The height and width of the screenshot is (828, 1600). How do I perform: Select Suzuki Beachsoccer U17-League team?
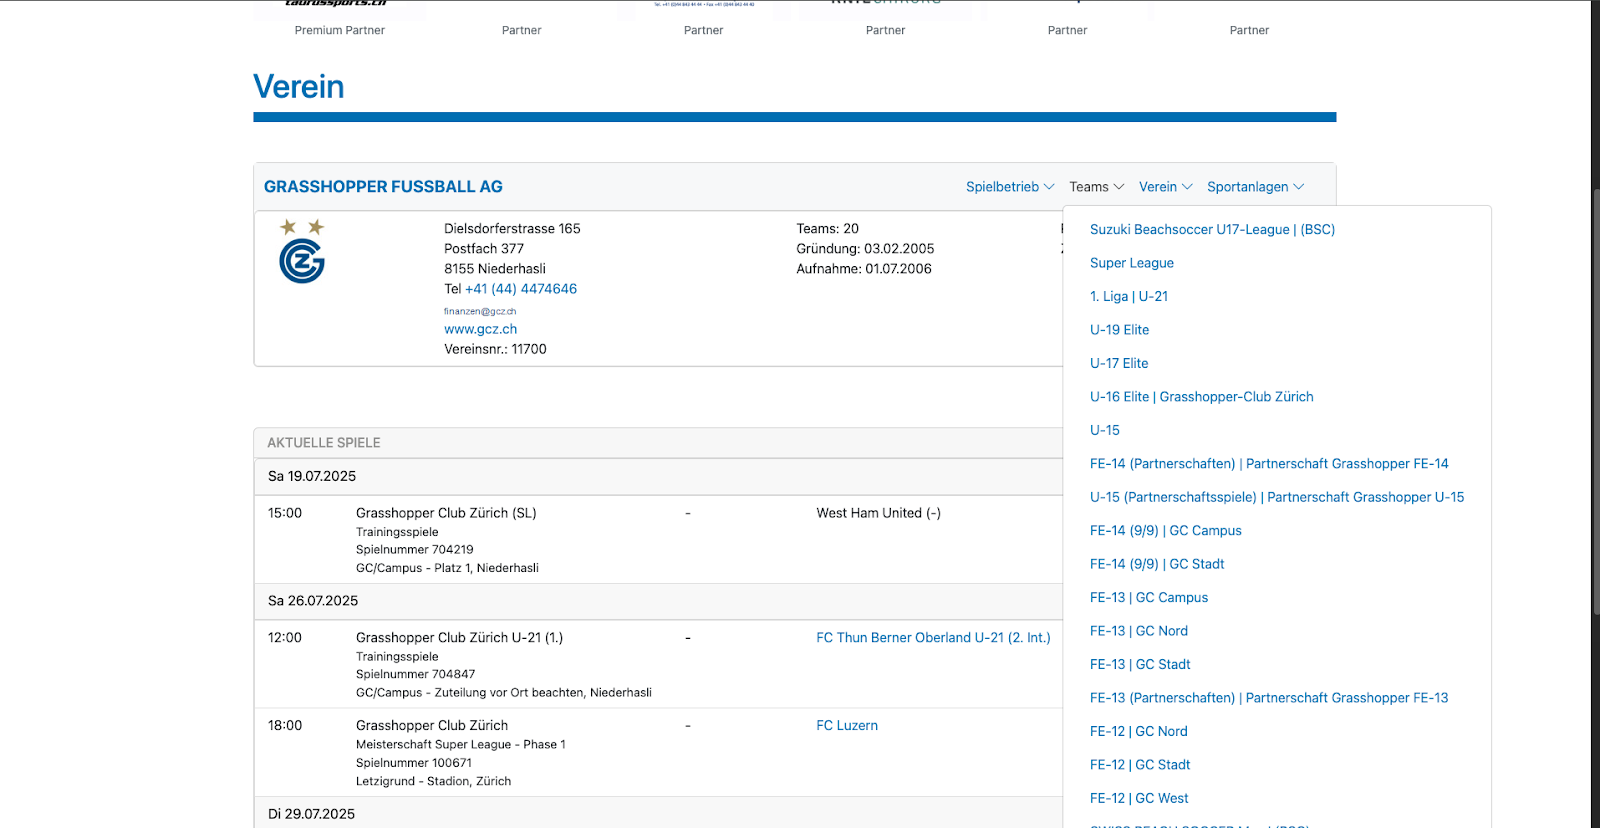pyautogui.click(x=1212, y=230)
